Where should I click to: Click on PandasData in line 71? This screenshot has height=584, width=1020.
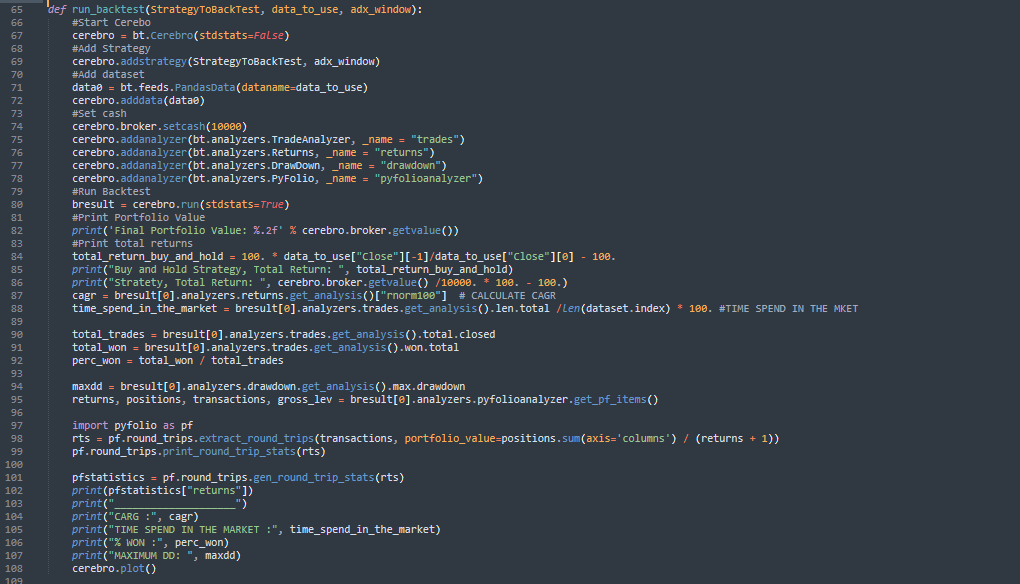pyautogui.click(x=204, y=87)
